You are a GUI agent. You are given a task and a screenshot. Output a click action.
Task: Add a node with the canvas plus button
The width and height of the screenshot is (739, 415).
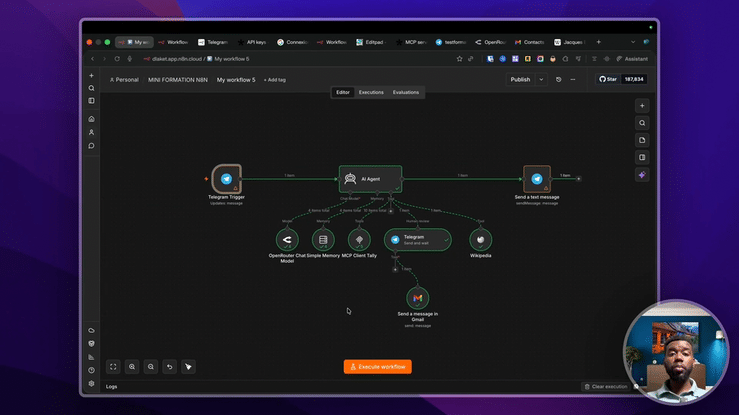(642, 106)
